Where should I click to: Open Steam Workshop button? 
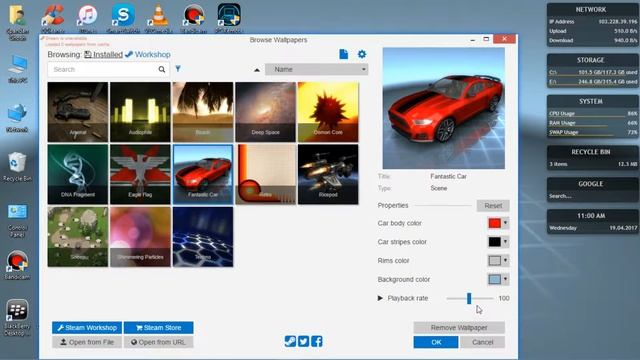pyautogui.click(x=87, y=328)
